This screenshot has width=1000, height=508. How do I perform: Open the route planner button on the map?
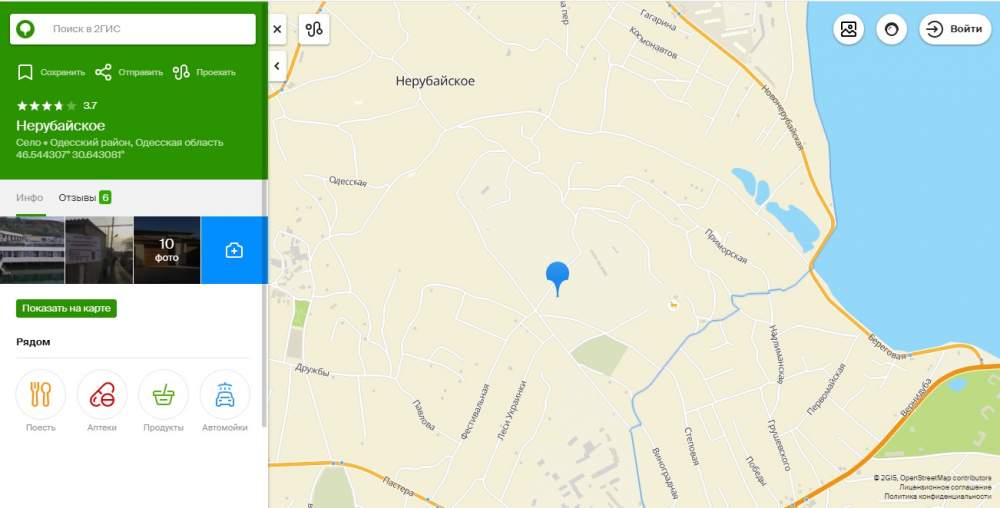pyautogui.click(x=314, y=29)
